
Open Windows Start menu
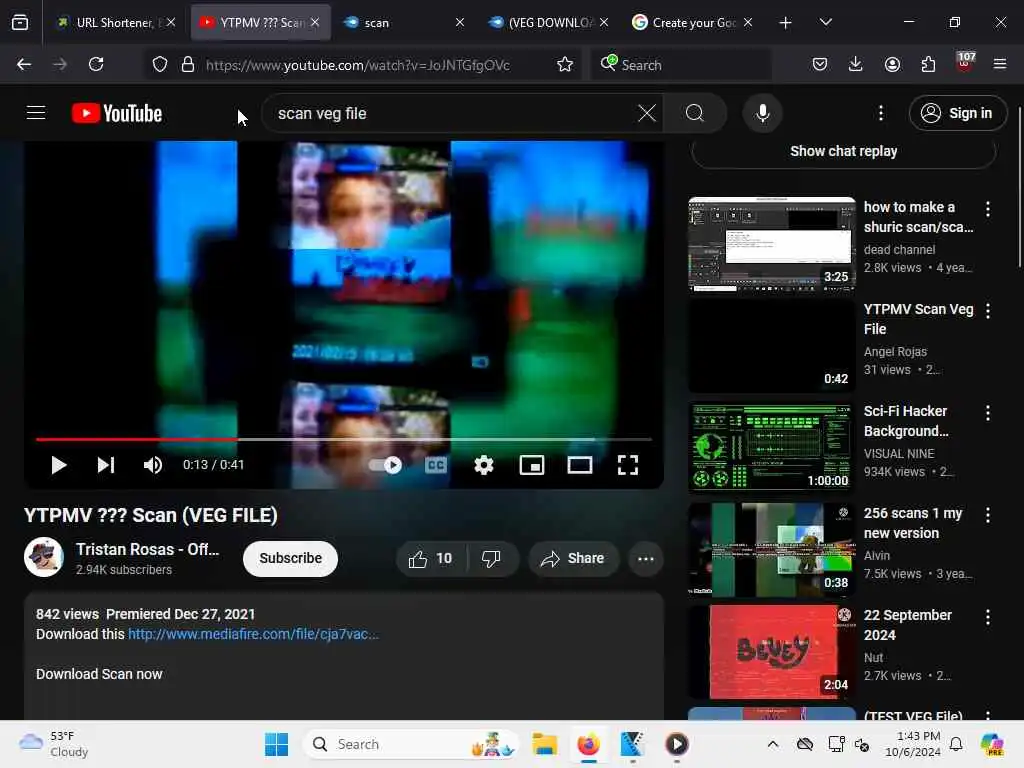(276, 744)
